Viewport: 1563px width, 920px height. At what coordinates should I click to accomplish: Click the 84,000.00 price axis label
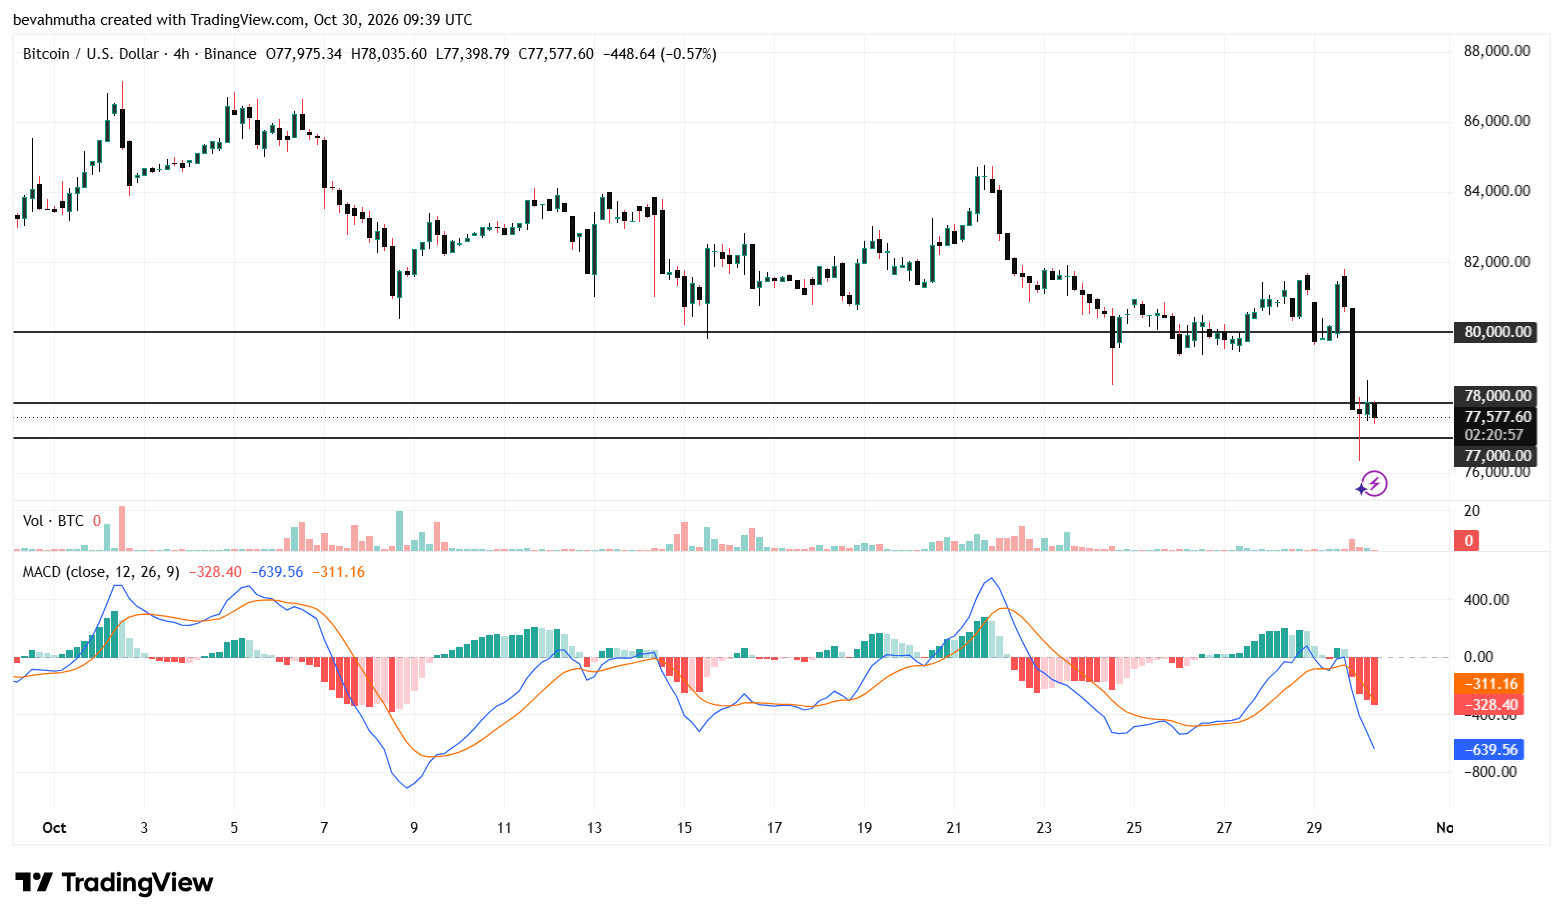tap(1497, 191)
